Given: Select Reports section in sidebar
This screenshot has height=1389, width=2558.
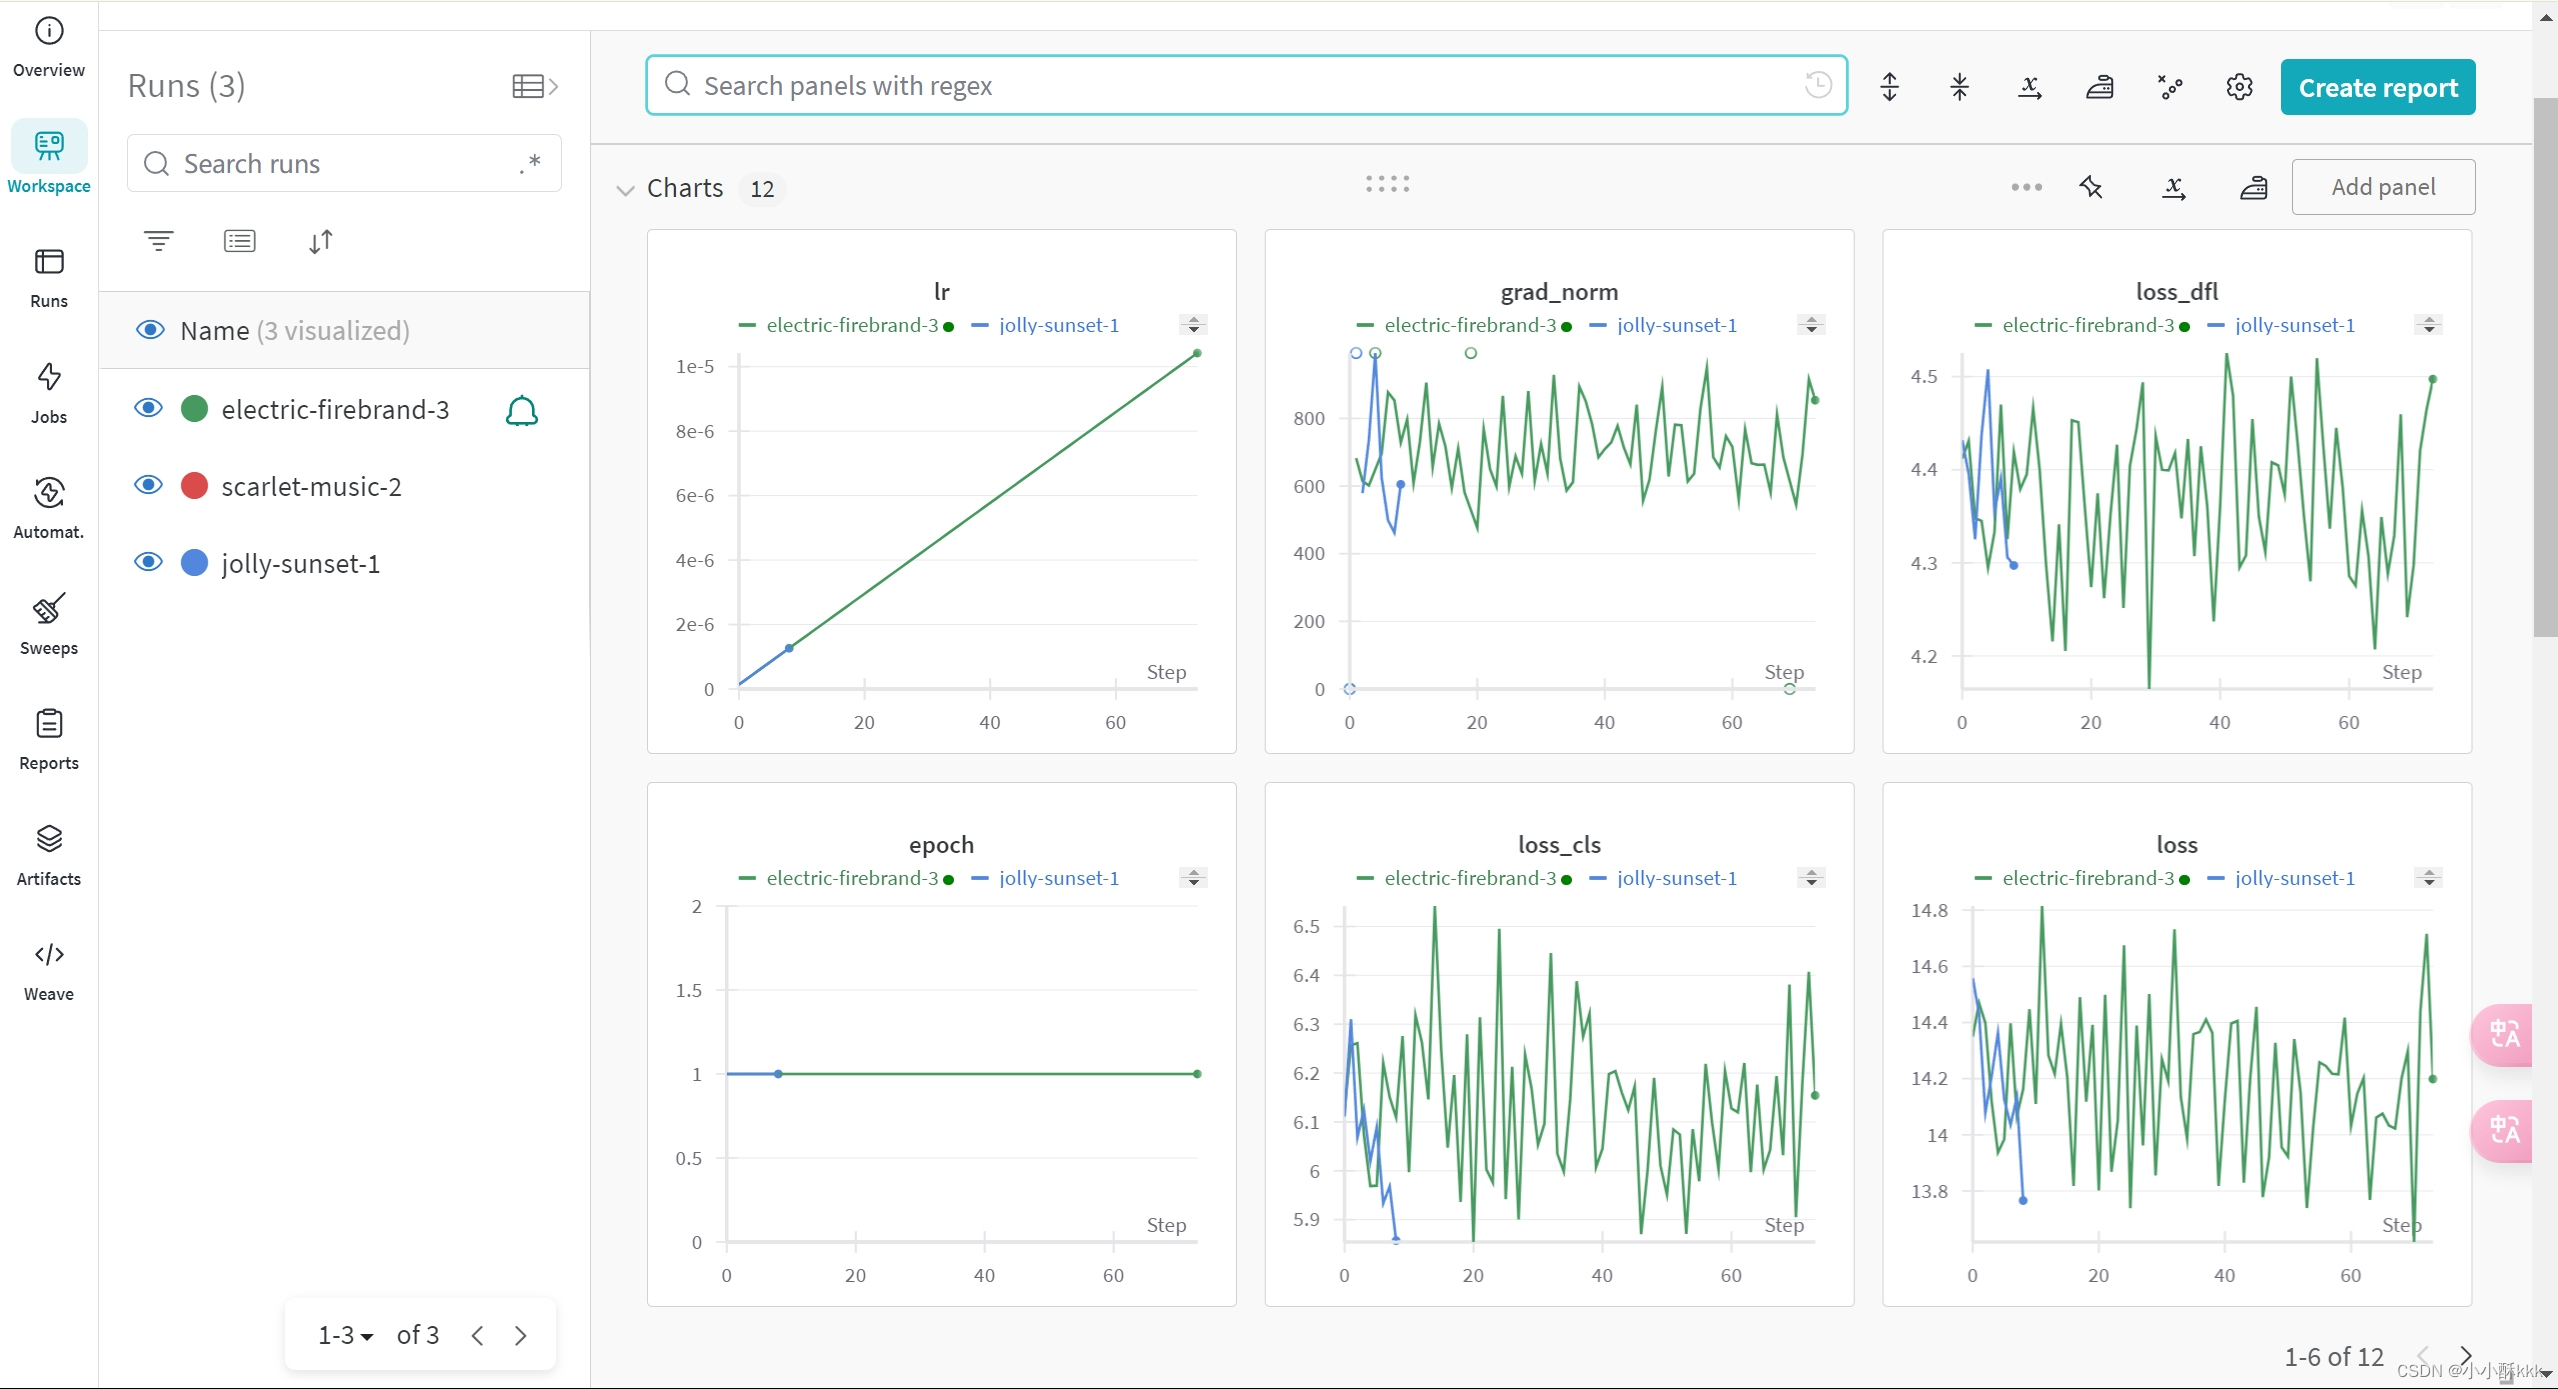Looking at the screenshot, I should click(x=48, y=739).
